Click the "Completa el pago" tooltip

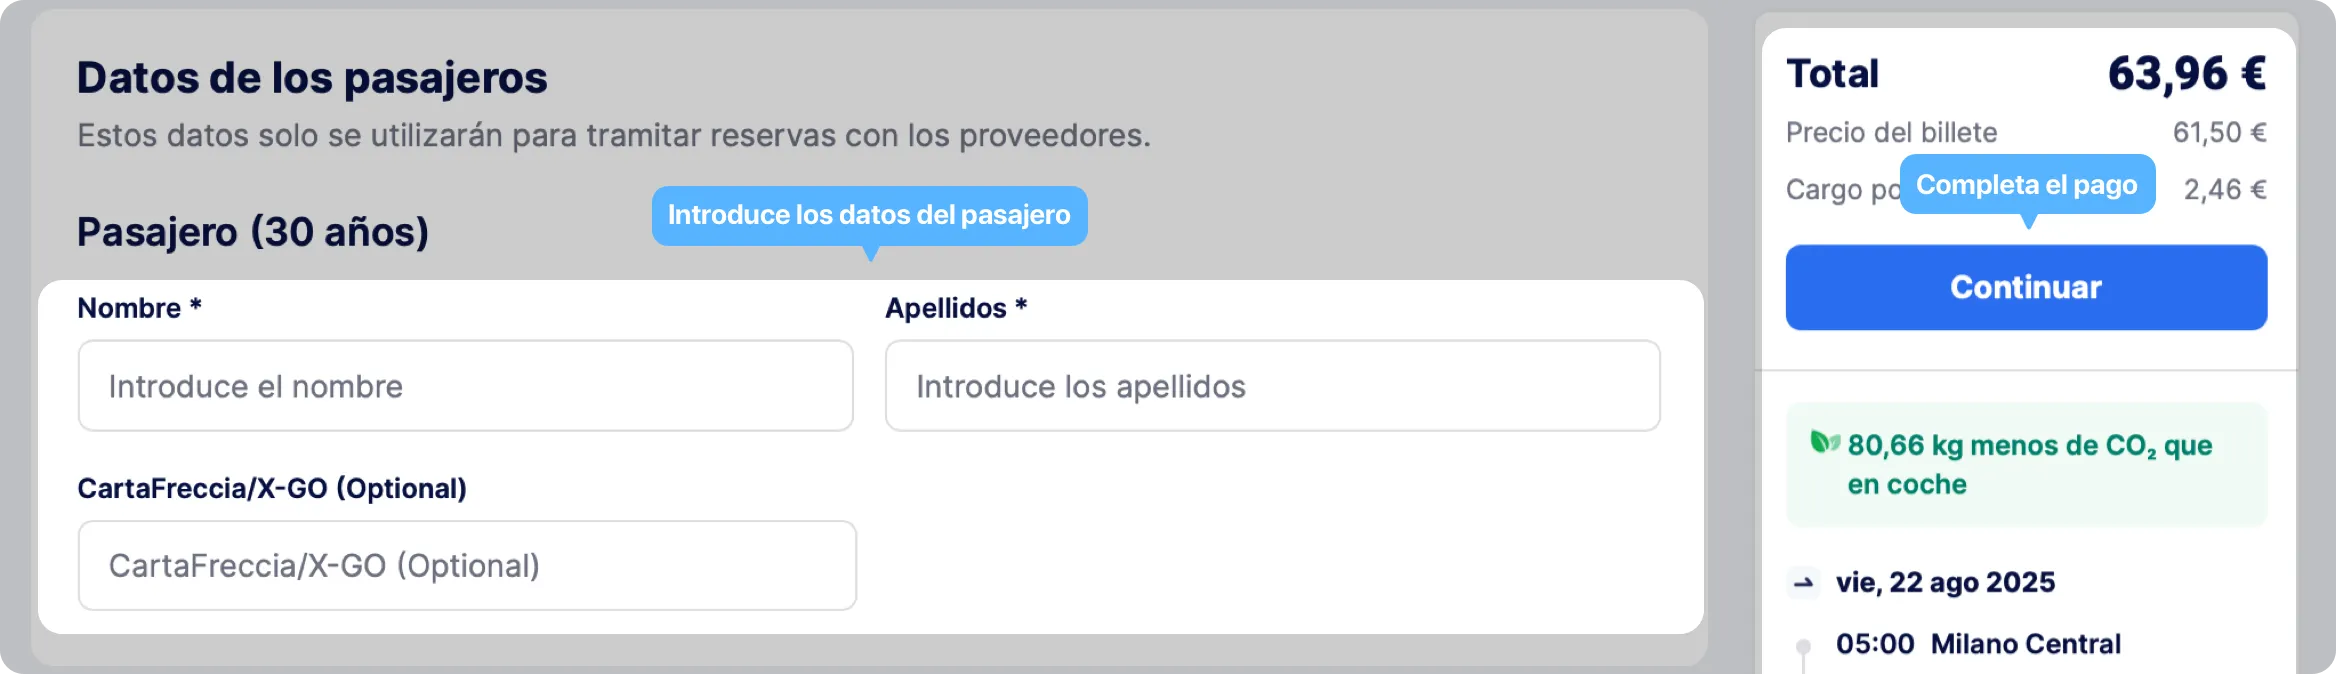coord(2027,185)
